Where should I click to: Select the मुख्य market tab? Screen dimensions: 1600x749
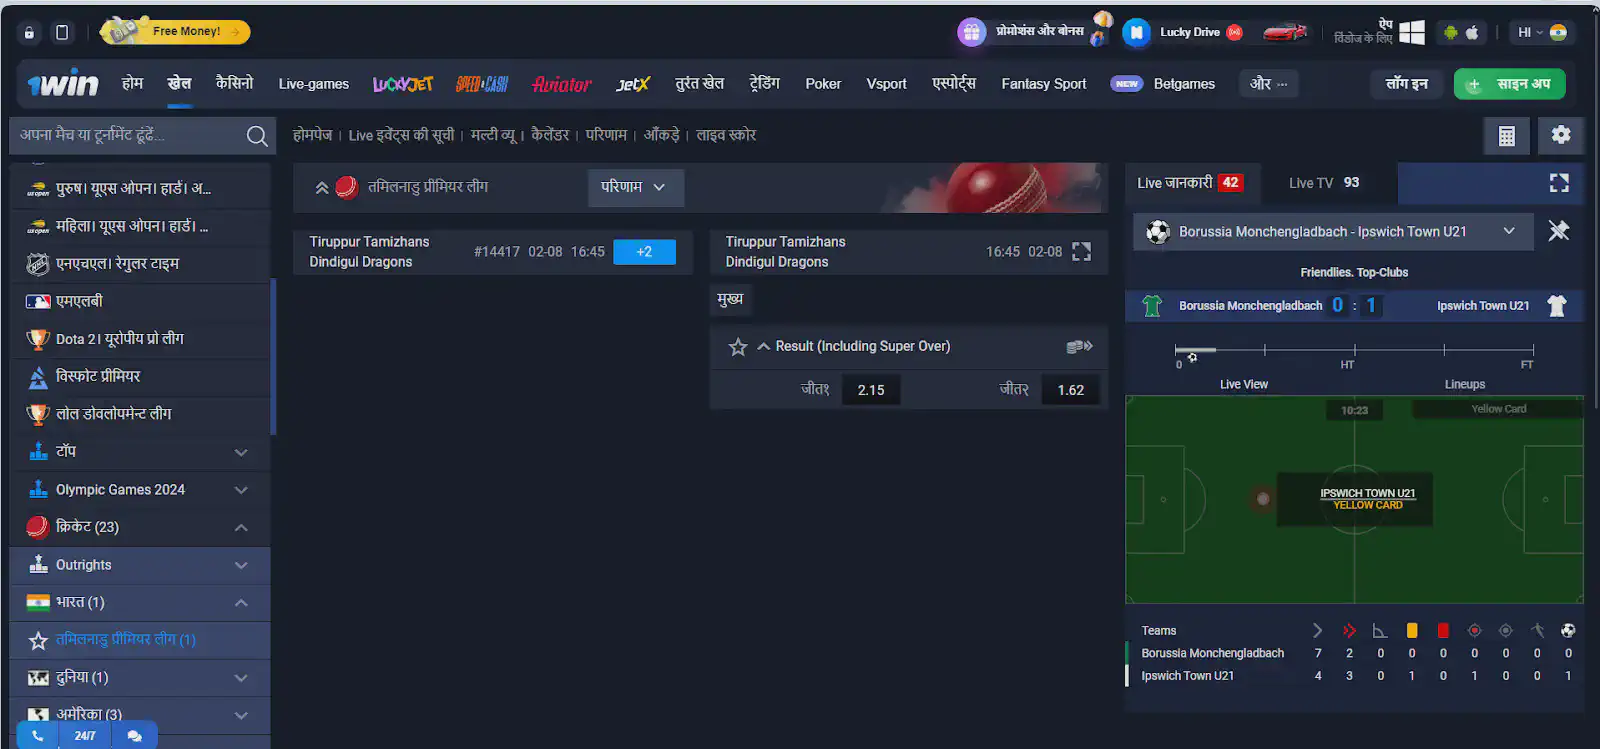click(730, 299)
